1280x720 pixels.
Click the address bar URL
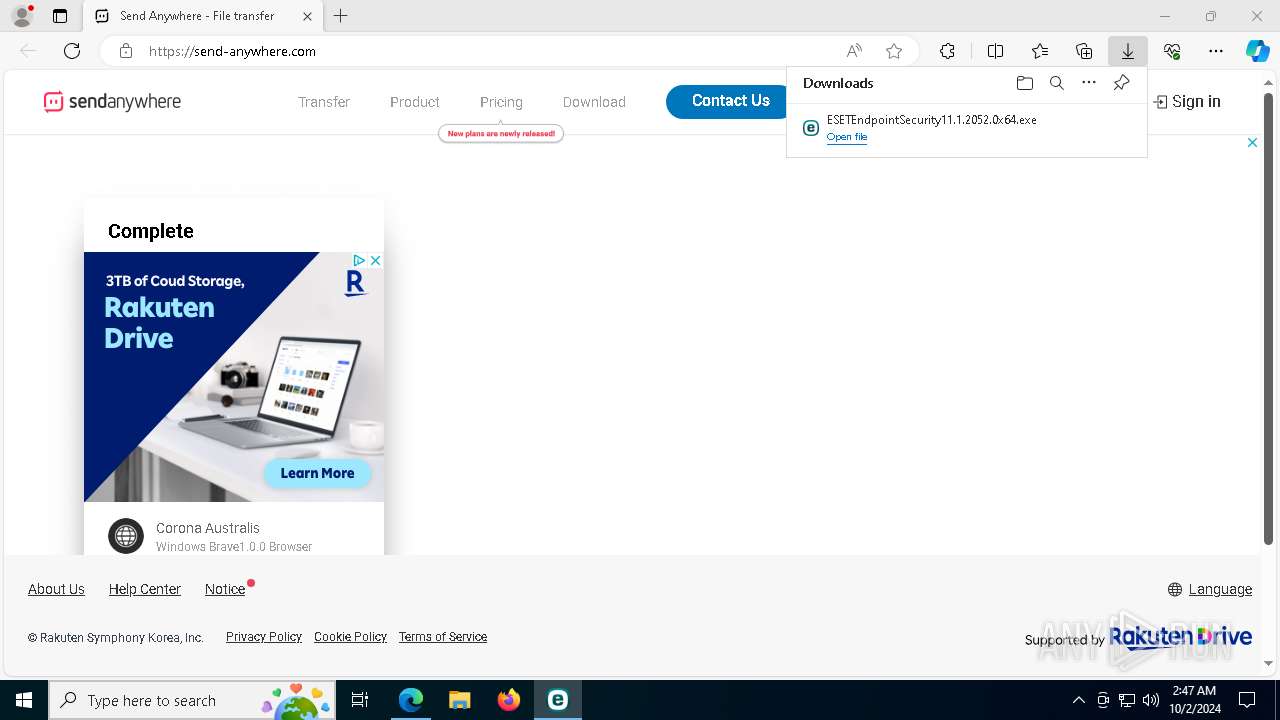click(x=232, y=51)
